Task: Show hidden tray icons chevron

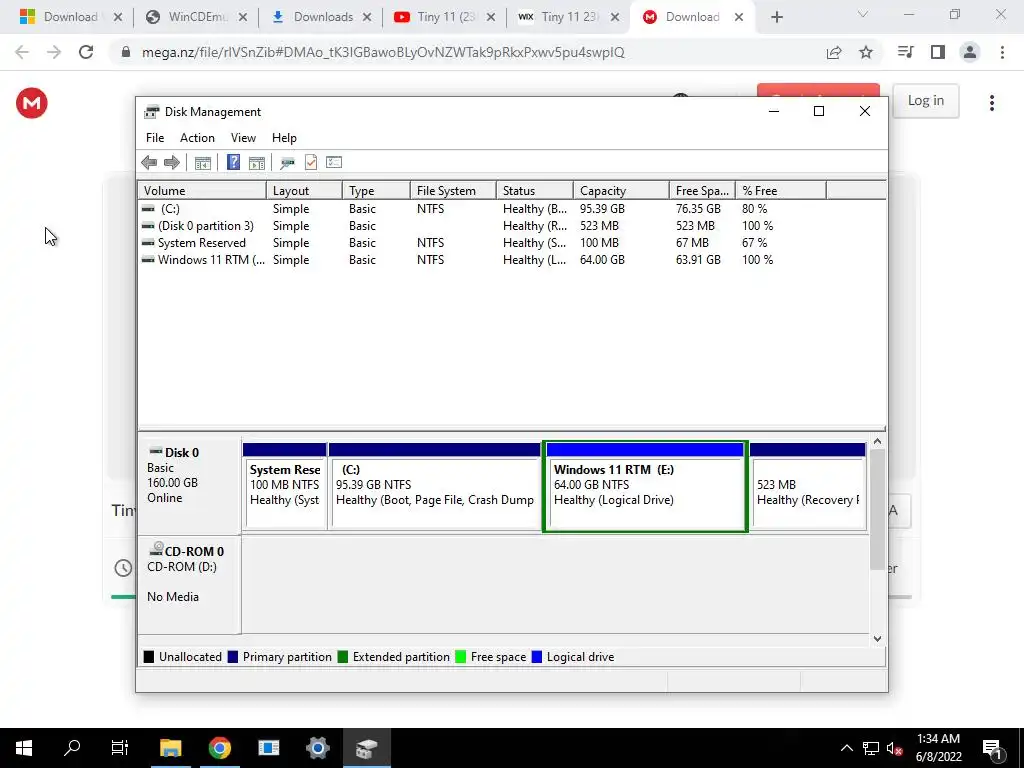Action: point(846,748)
